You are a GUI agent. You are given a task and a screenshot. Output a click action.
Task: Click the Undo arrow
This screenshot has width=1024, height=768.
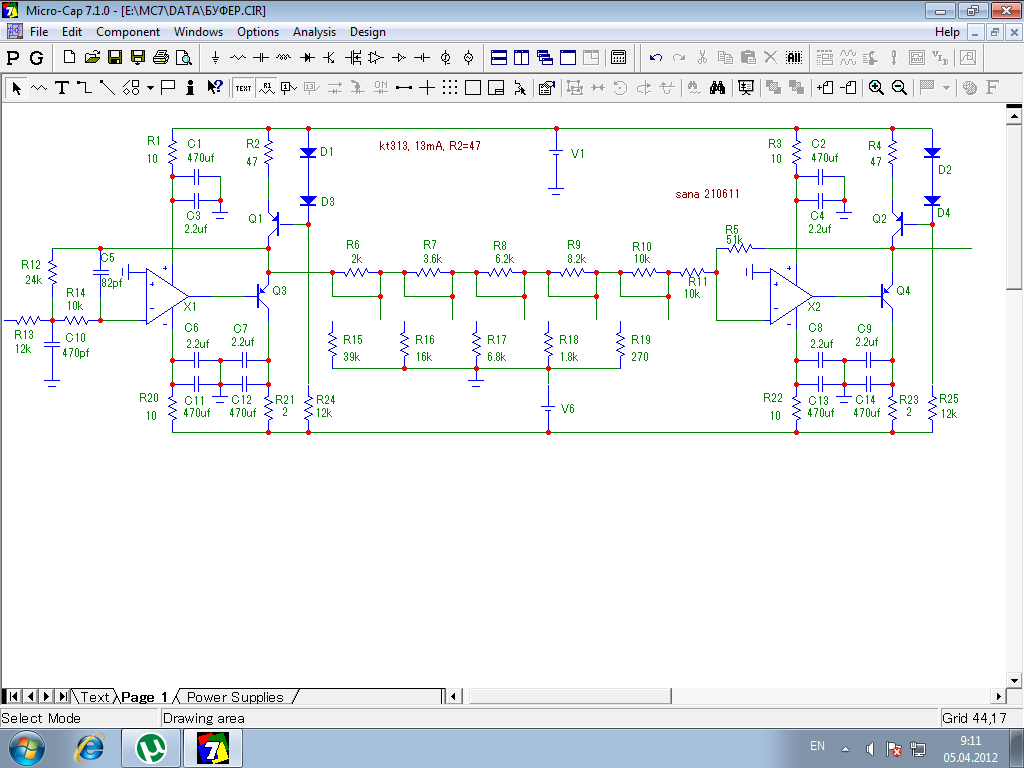(x=656, y=58)
